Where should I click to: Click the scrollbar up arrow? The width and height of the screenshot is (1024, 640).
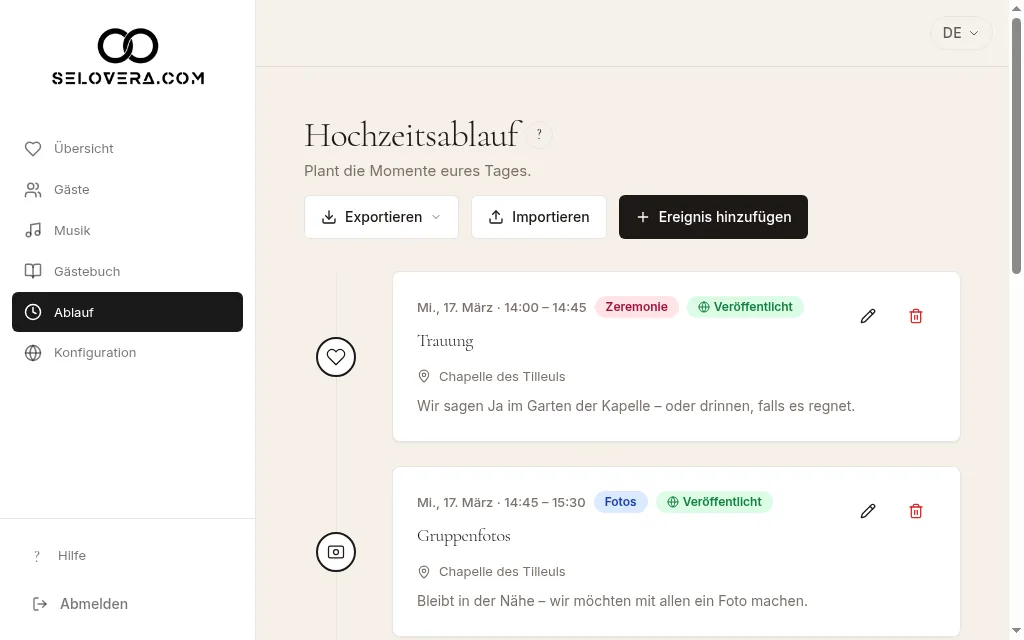point(1016,8)
